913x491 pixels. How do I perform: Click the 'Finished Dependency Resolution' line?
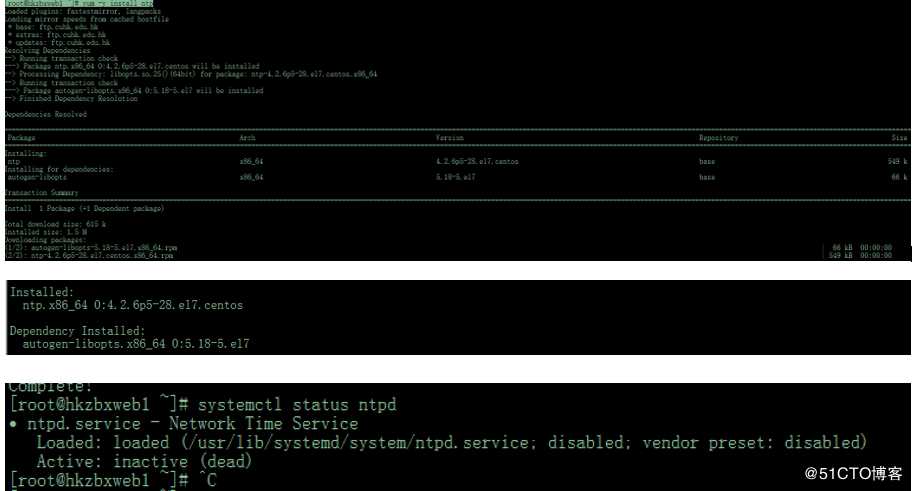coord(72,99)
